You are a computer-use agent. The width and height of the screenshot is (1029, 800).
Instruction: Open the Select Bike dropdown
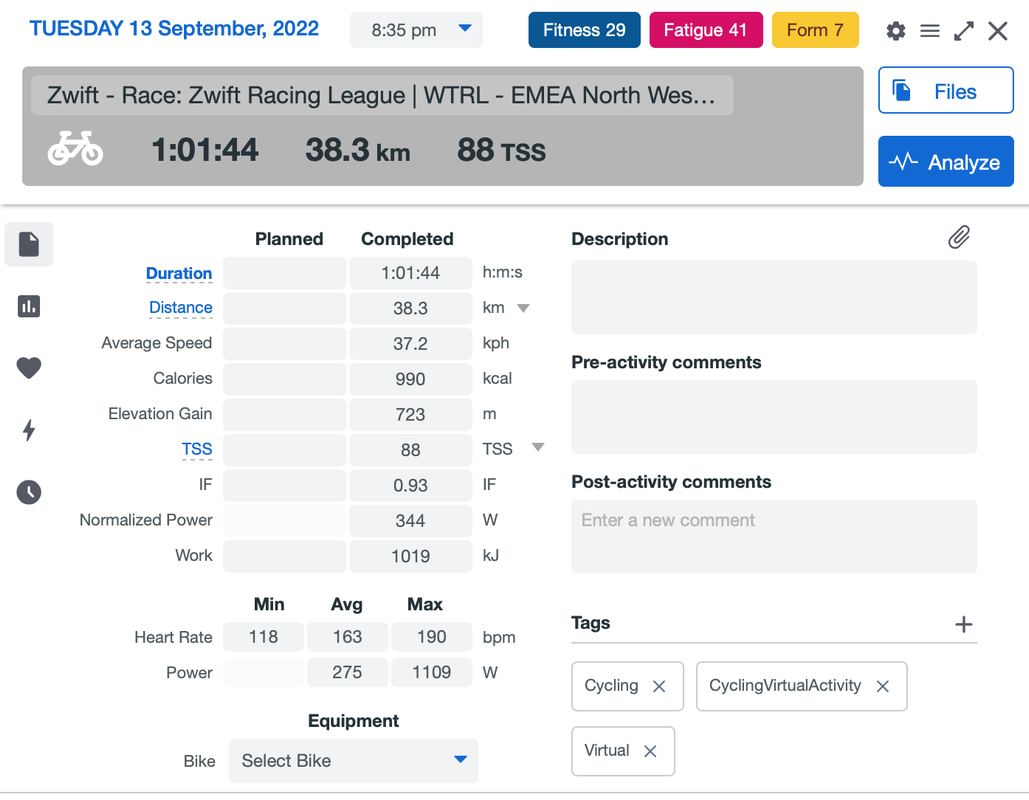click(x=353, y=761)
